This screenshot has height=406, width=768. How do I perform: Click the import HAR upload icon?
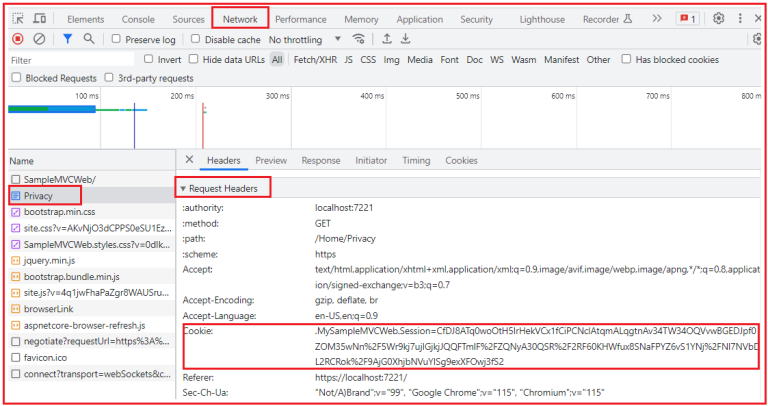[x=387, y=39]
